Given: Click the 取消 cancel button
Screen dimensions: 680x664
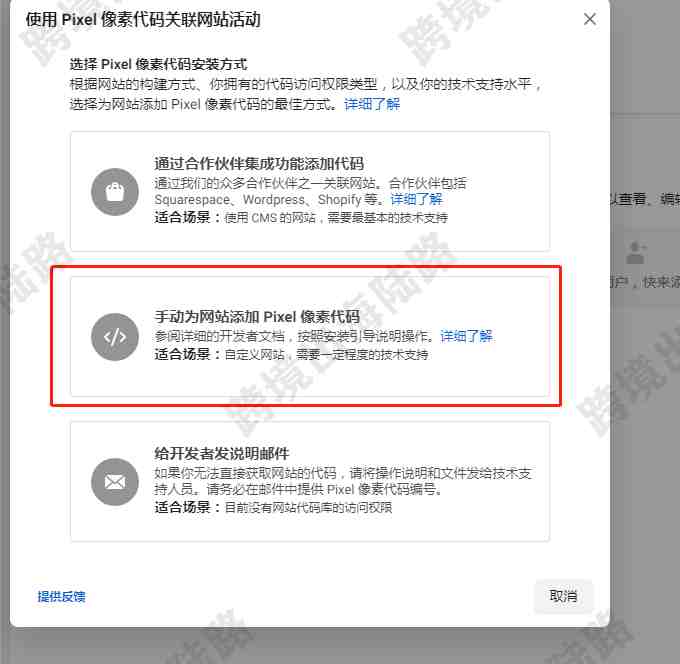Looking at the screenshot, I should [x=563, y=596].
